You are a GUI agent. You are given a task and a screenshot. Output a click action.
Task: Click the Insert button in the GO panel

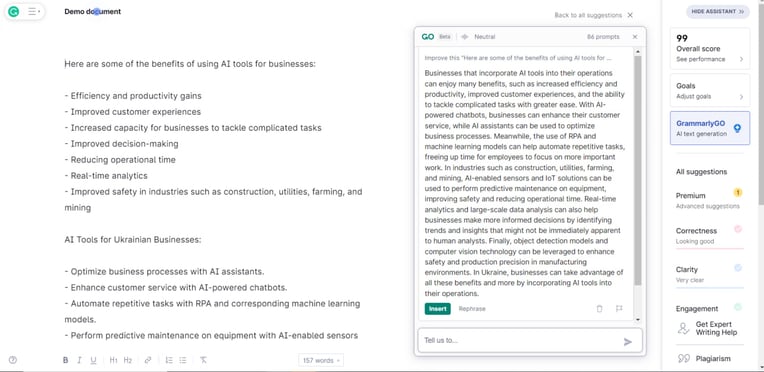438,309
